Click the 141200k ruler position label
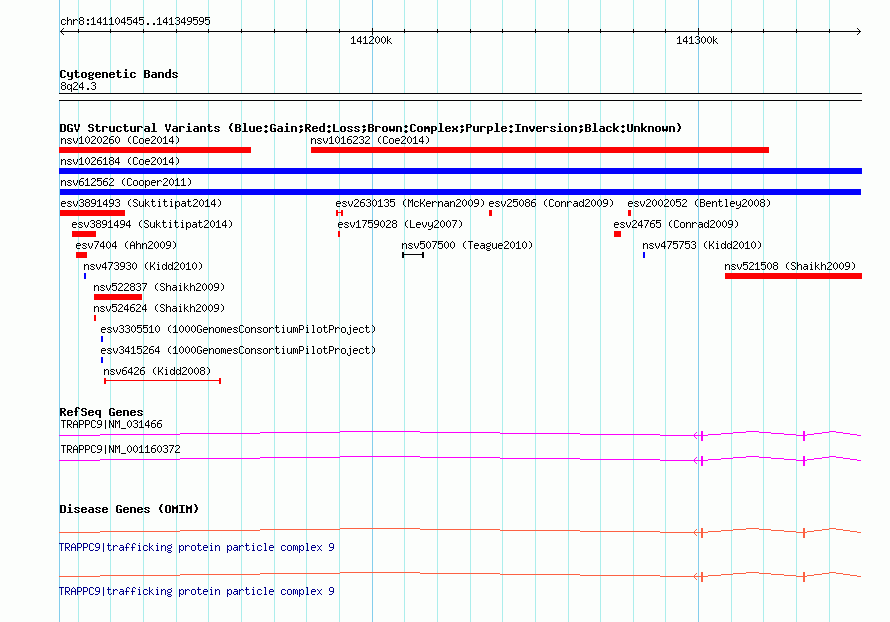The image size is (890, 622). point(371,40)
